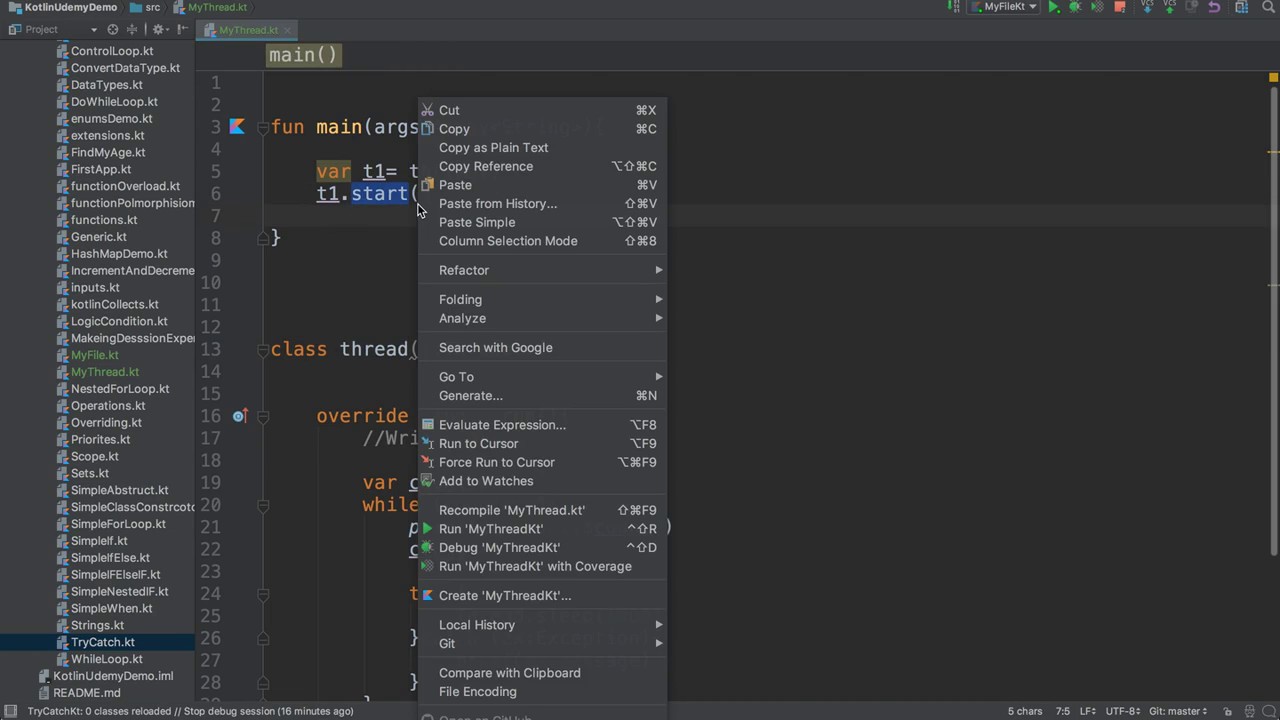Click the 7:5 cursor position in the status bar
The image size is (1280, 720).
point(1062,711)
